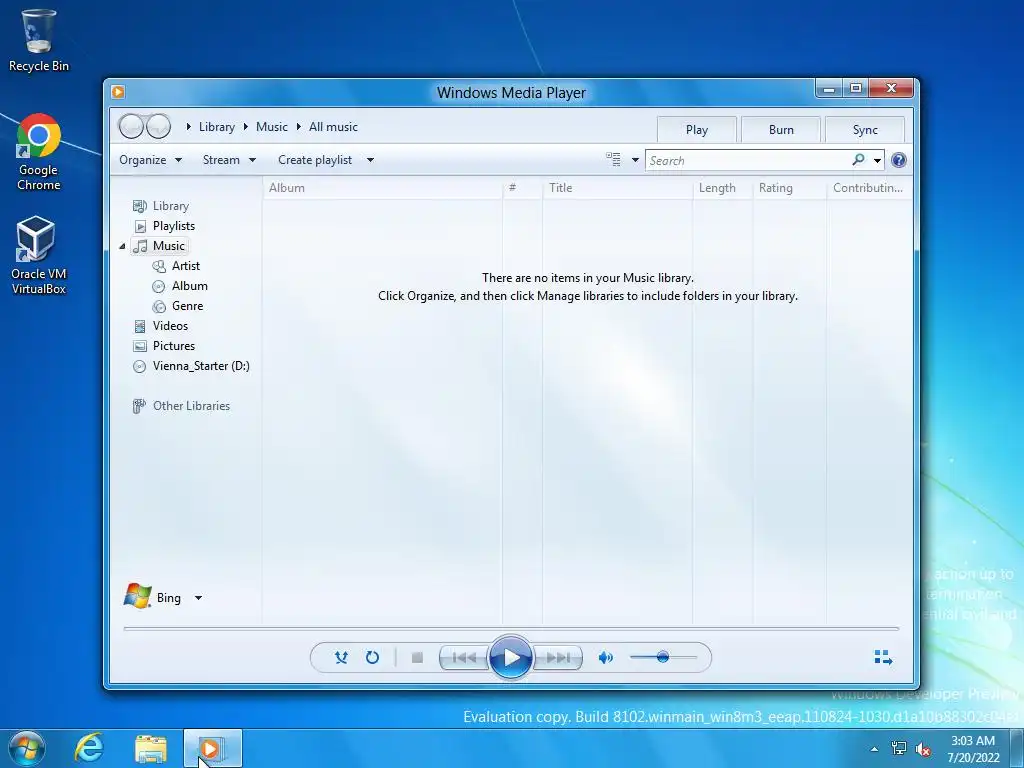Image resolution: width=1024 pixels, height=768 pixels.
Task: Start playback with the Play button
Action: (511, 658)
